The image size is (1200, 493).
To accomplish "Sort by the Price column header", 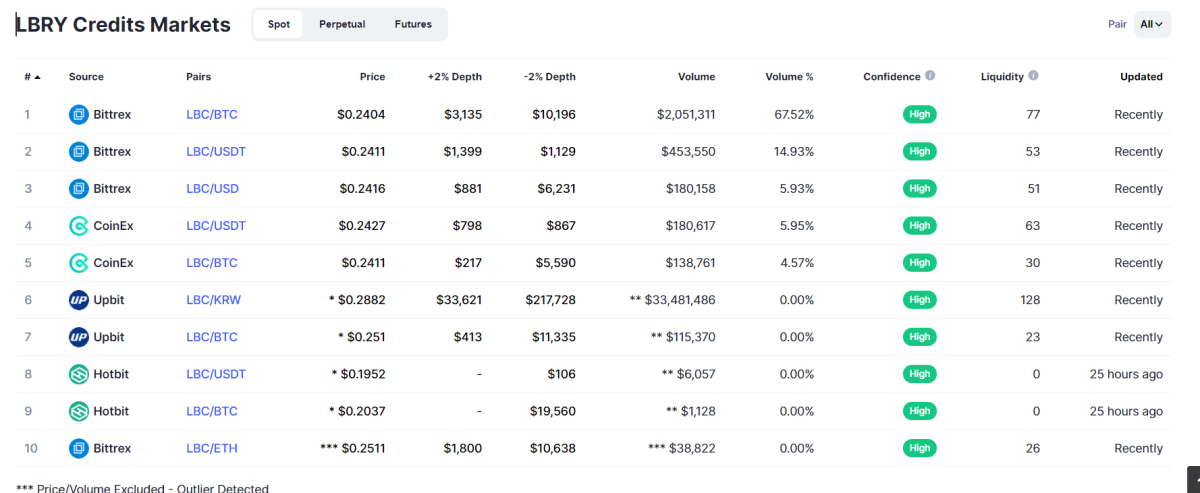I will (x=372, y=77).
